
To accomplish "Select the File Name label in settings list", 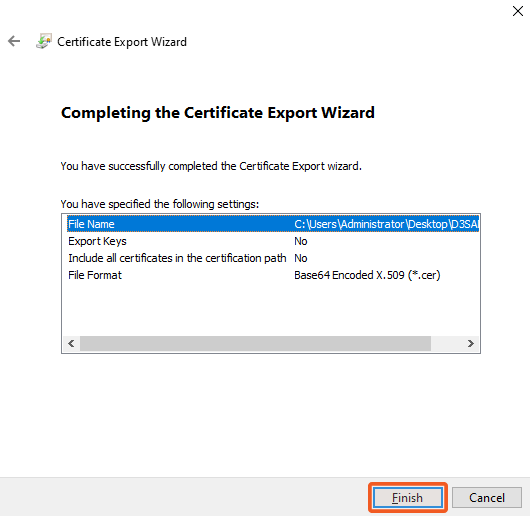I will [91, 224].
